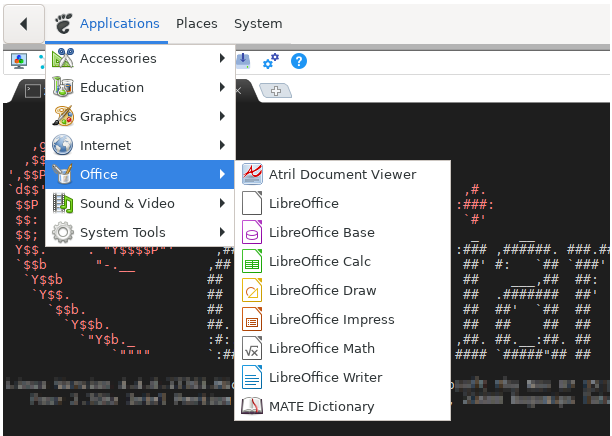Click the blue help question mark icon
612x436 pixels.
[x=299, y=61]
